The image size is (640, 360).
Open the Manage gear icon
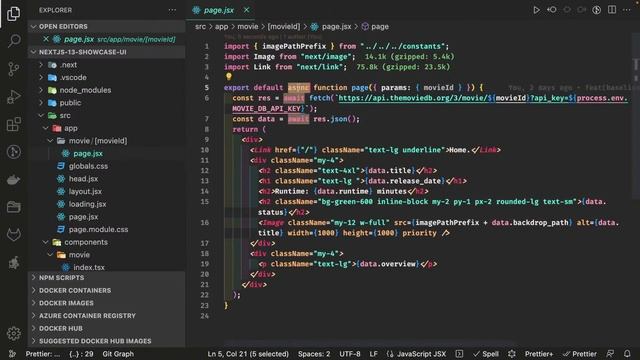click(13, 333)
